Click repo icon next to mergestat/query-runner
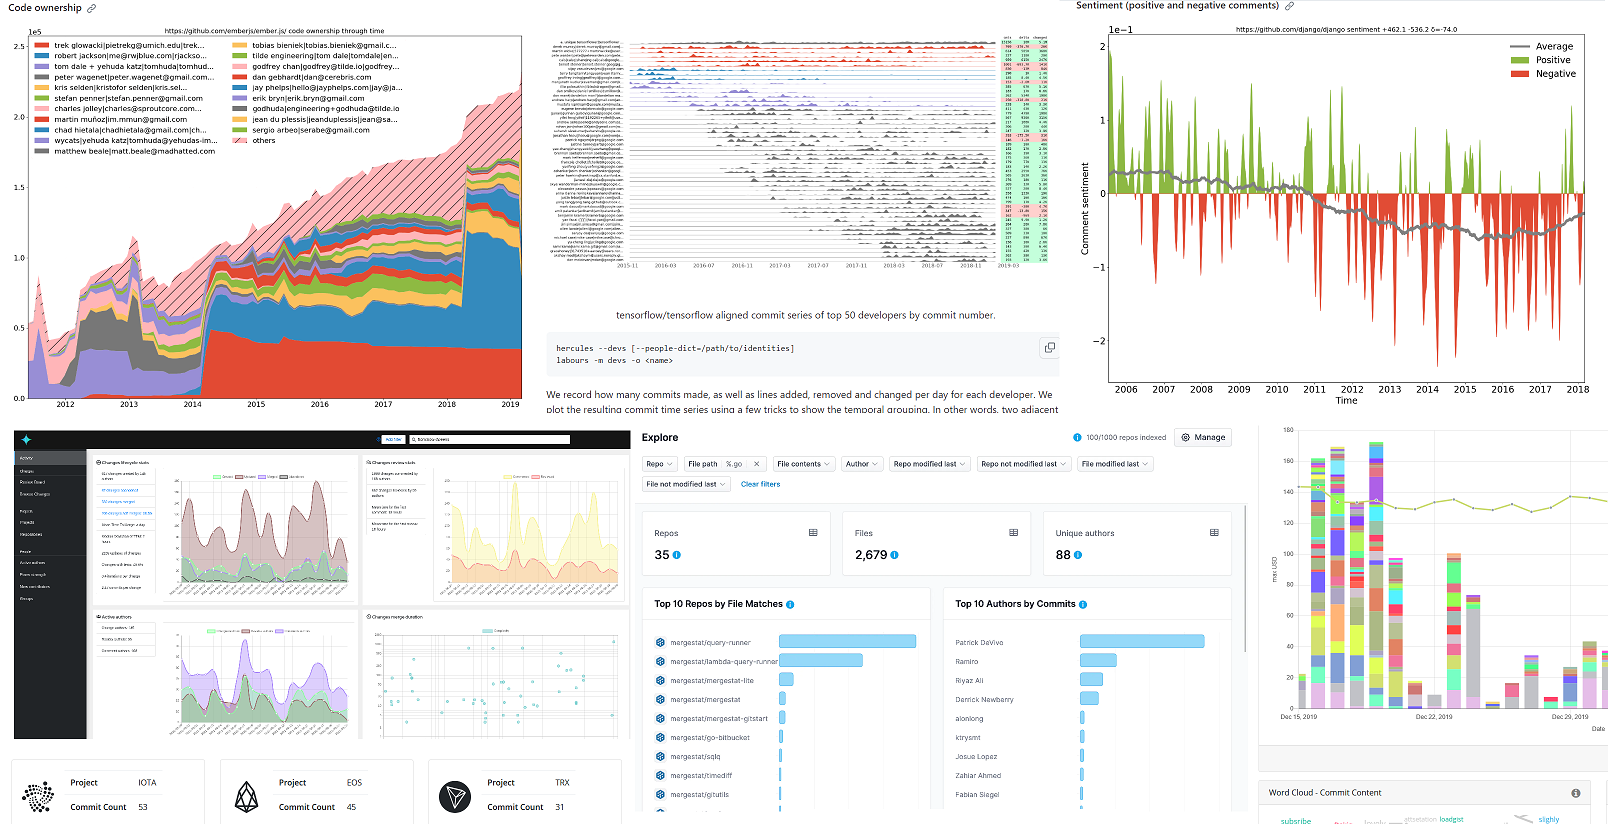The height and width of the screenshot is (824, 1608). pyautogui.click(x=660, y=643)
